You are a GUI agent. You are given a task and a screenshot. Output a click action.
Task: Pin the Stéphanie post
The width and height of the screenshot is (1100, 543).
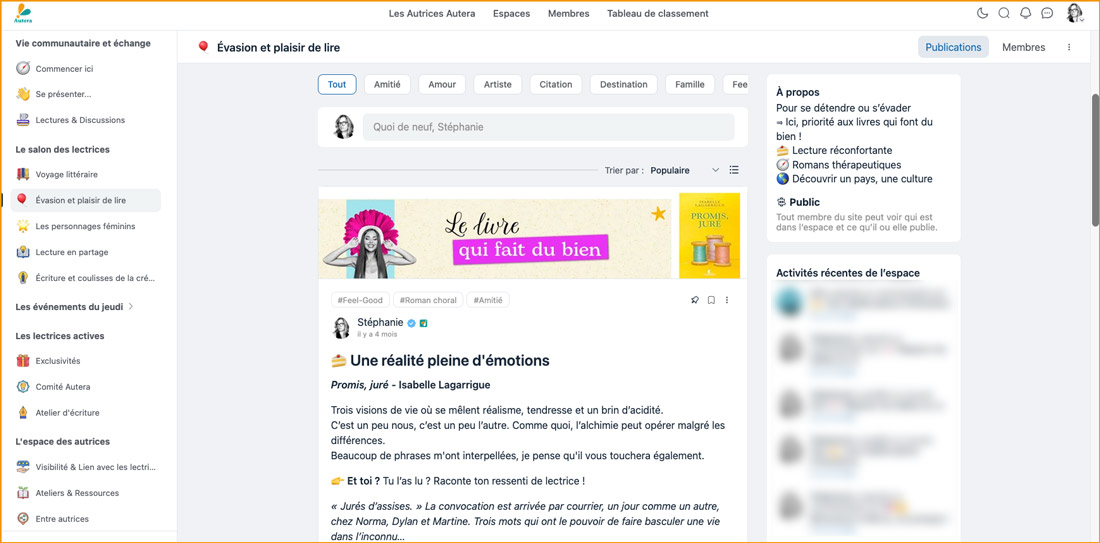695,300
